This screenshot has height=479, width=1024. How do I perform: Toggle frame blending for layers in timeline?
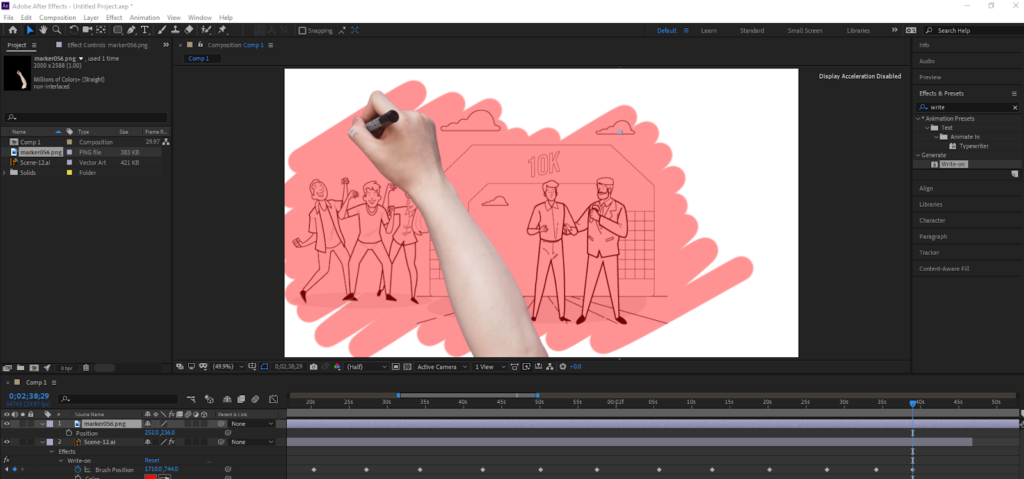pyautogui.click(x=241, y=399)
